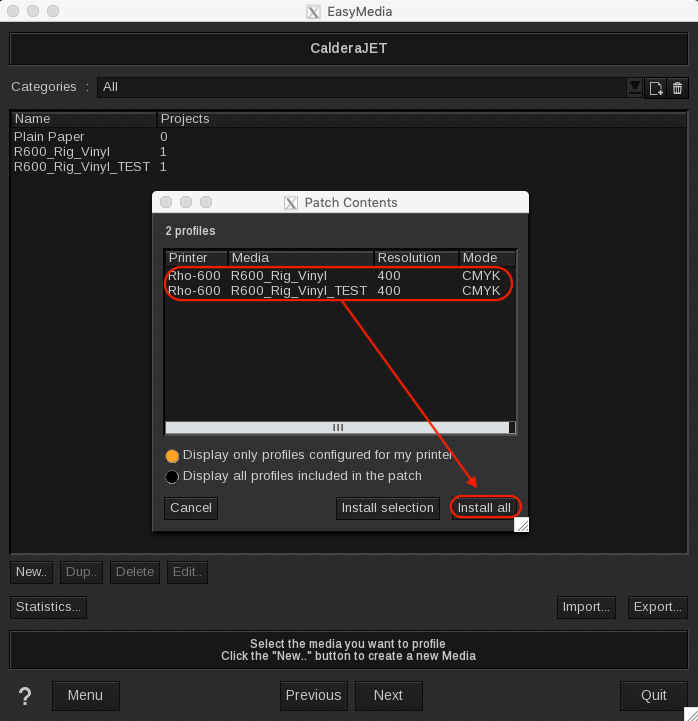698x721 pixels.
Task: Click the Projects column header
Action: click(421, 119)
